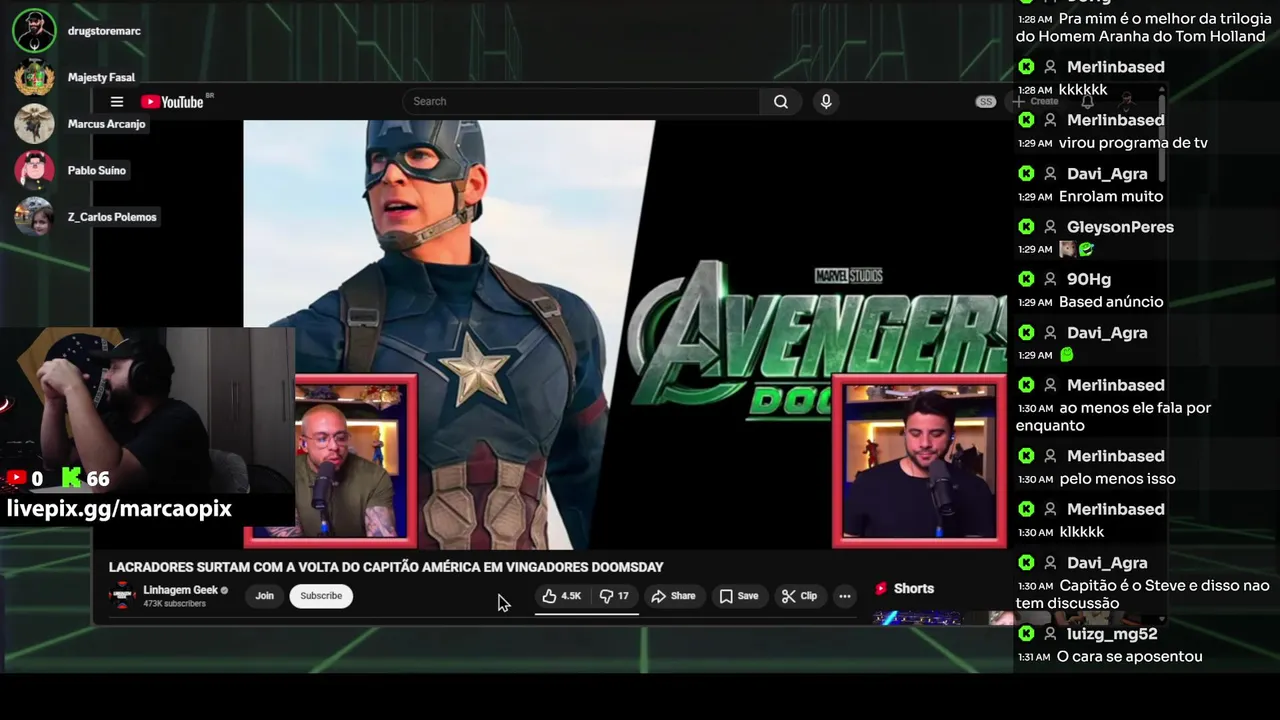The height and width of the screenshot is (720, 1280).
Task: Create a clip with the Clip button
Action: click(799, 596)
